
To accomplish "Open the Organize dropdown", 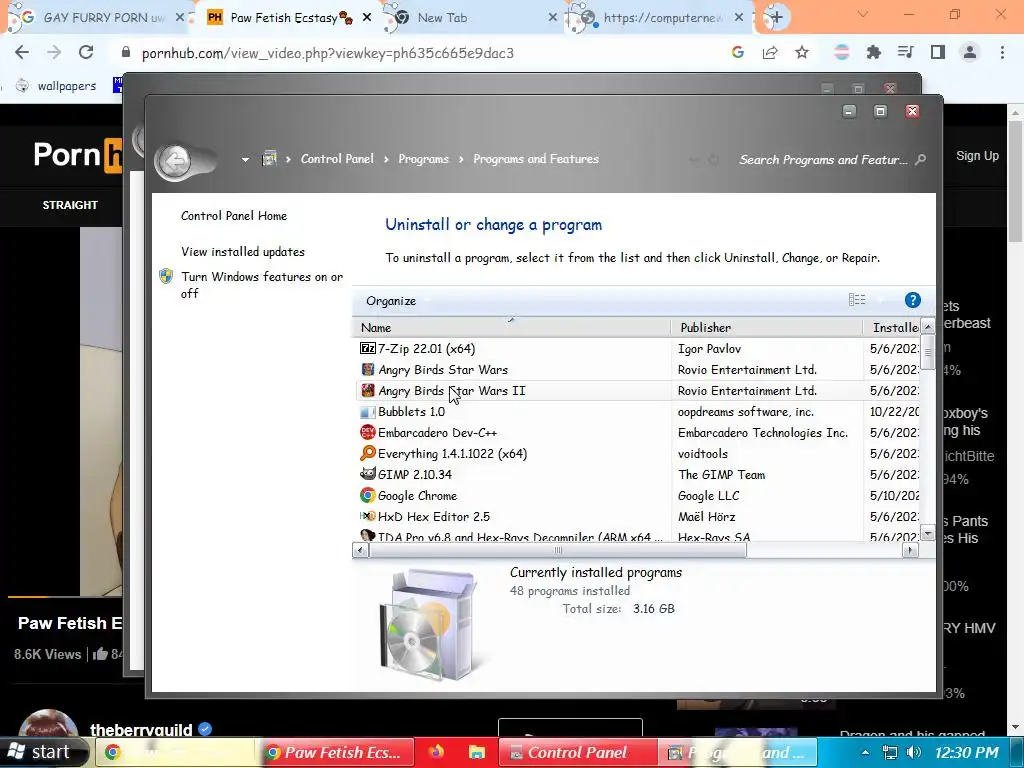I will pos(398,300).
